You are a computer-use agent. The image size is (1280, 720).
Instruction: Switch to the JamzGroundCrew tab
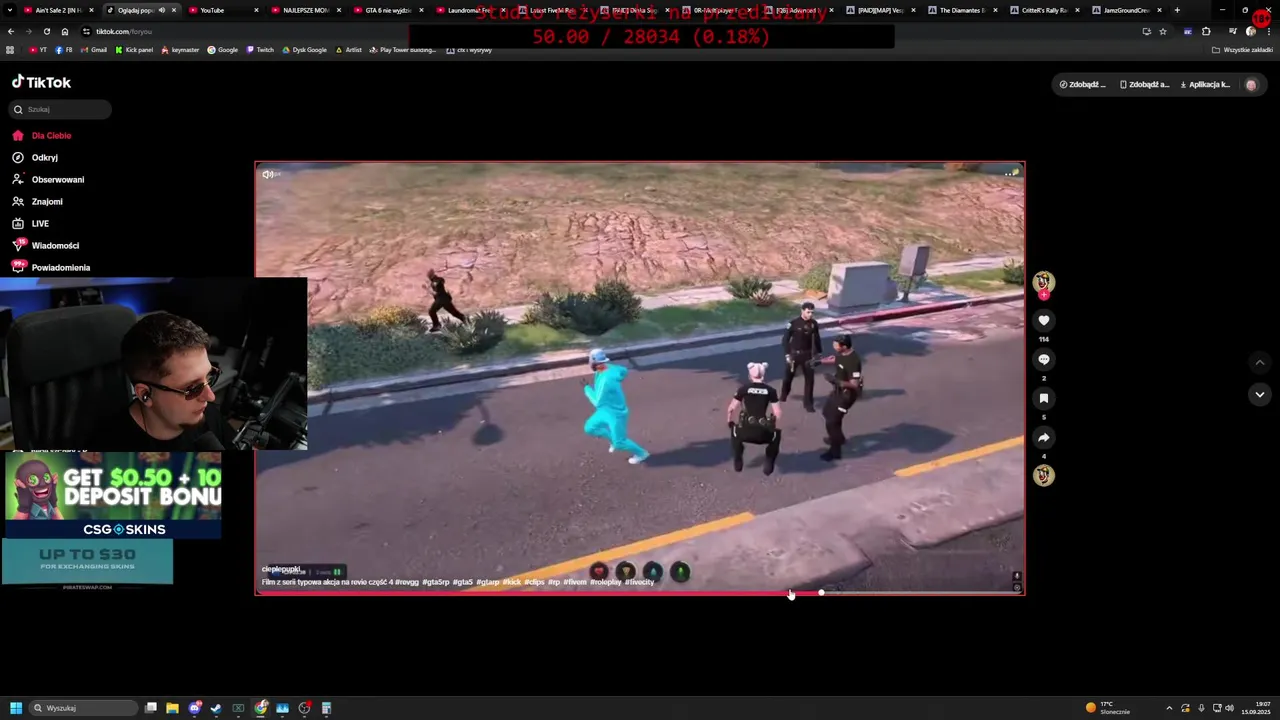1126,10
